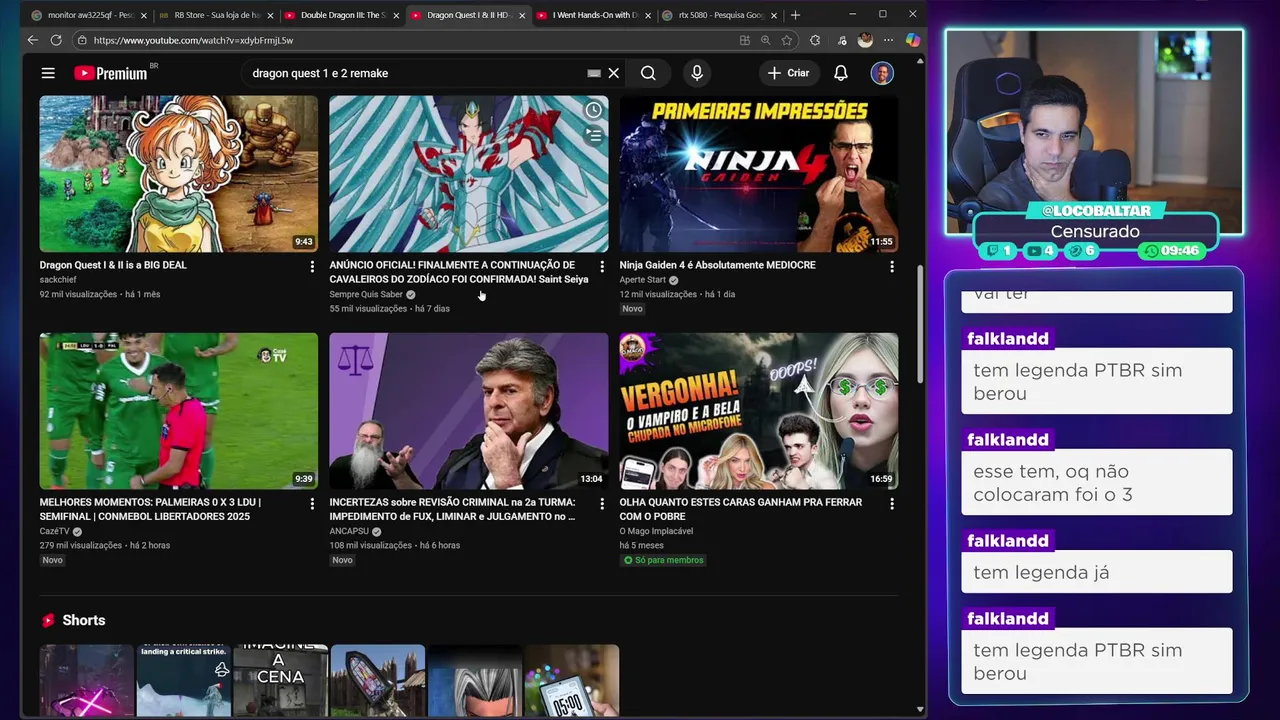The image size is (1280, 720).
Task: Focus the dragon quest 1 e 2 remake search field
Action: 415,73
